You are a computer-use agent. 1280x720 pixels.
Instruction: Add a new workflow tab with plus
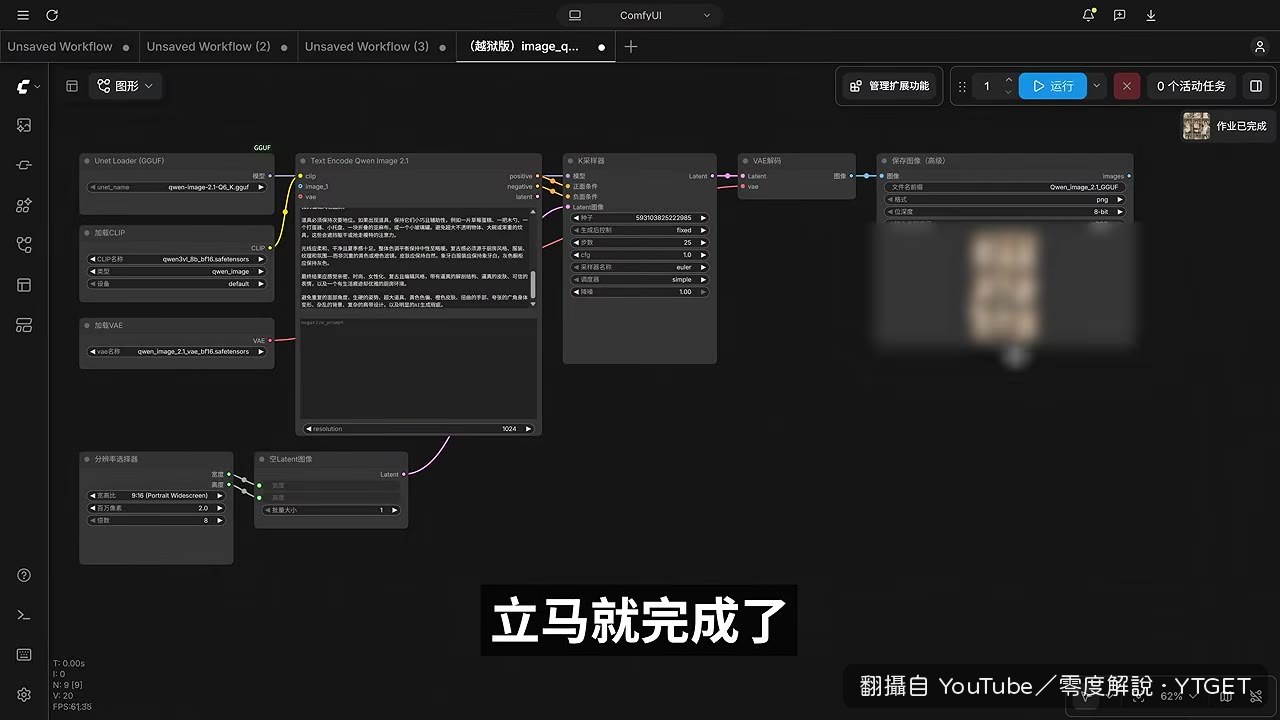631,47
